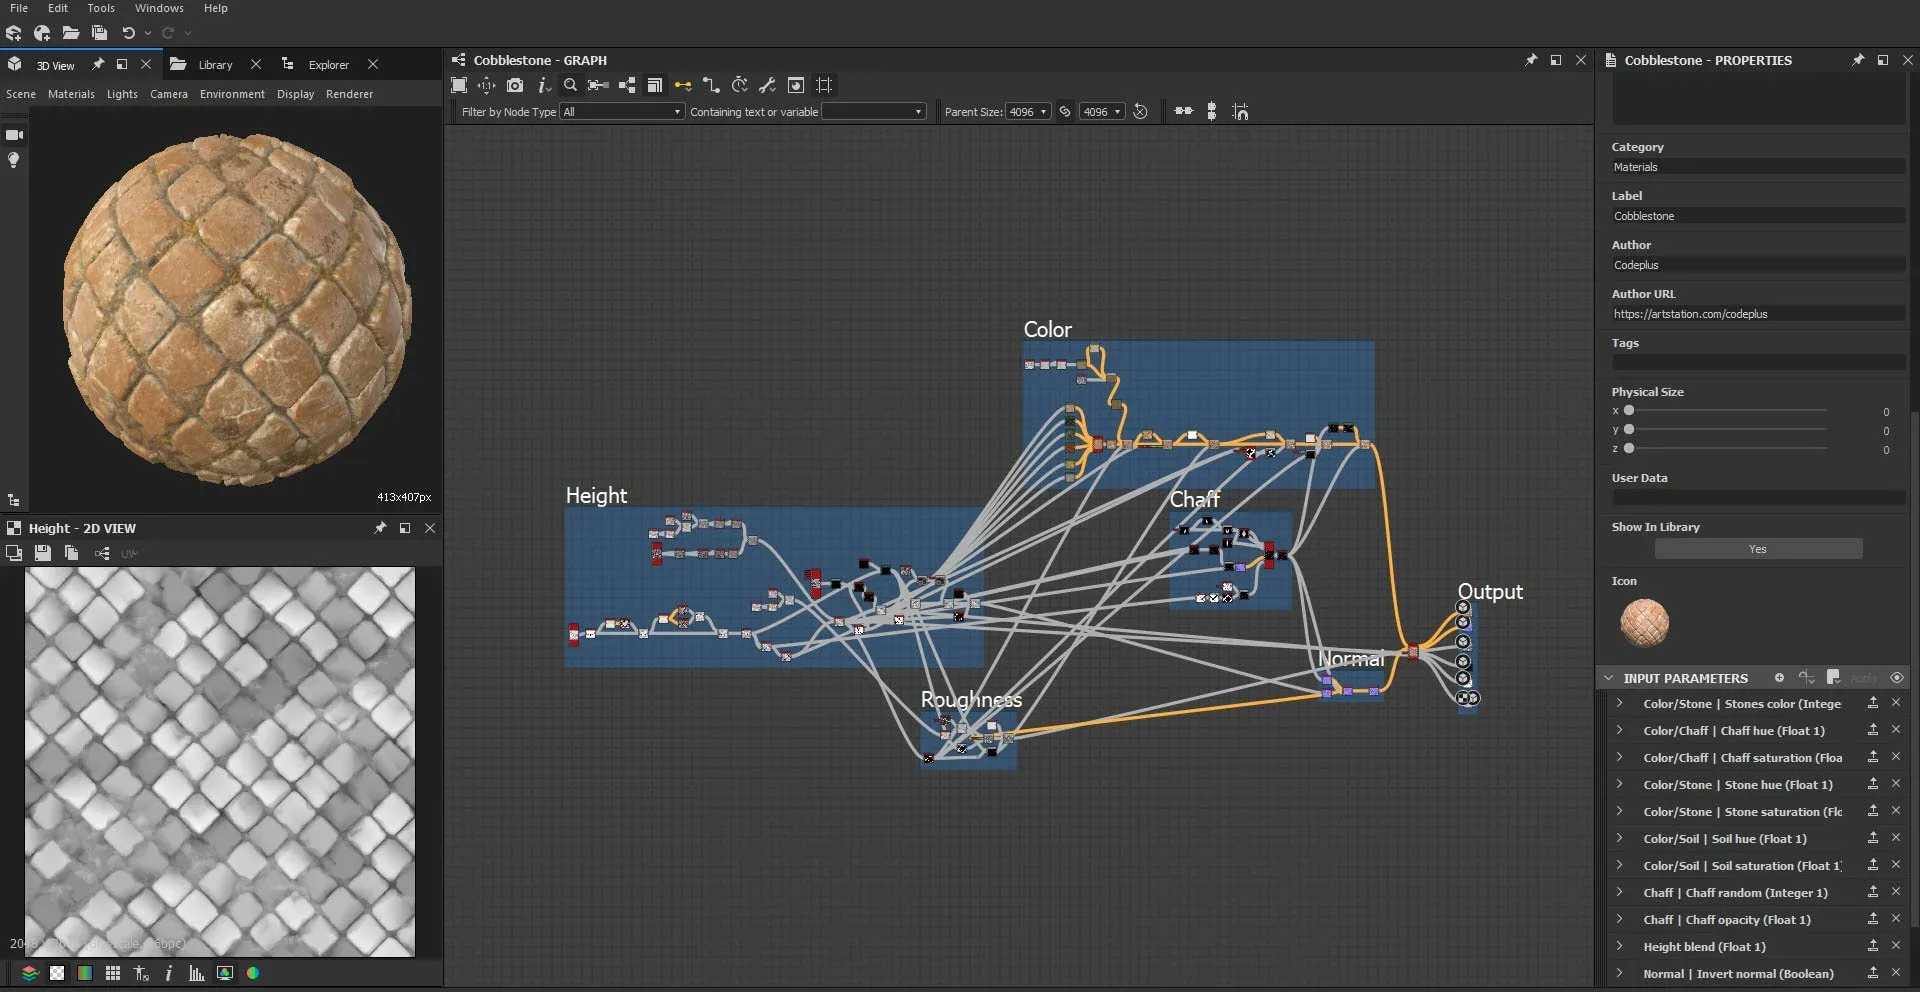Click the cobblestone Icon thumbnail
Image resolution: width=1920 pixels, height=992 pixels.
point(1644,622)
